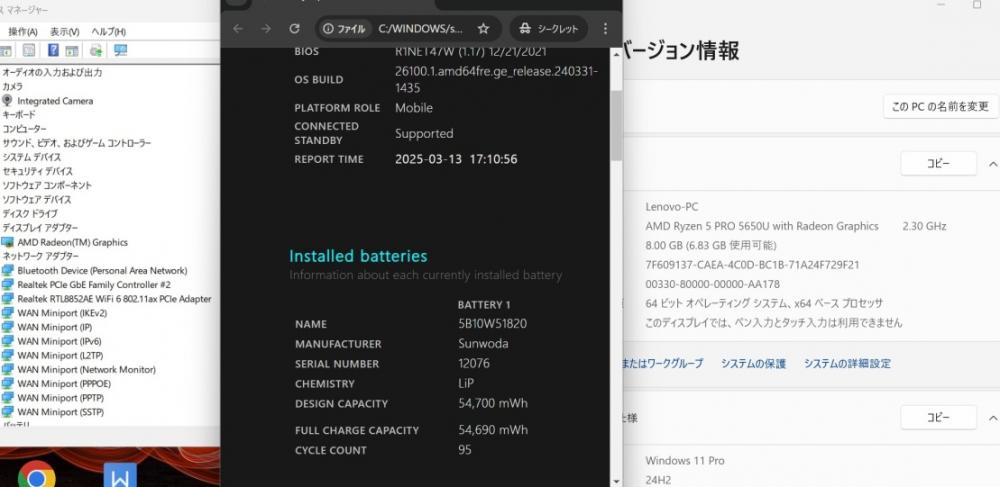Click the ファイル site info chip in address bar
Image resolution: width=1000 pixels, height=487 pixels.
click(x=344, y=29)
